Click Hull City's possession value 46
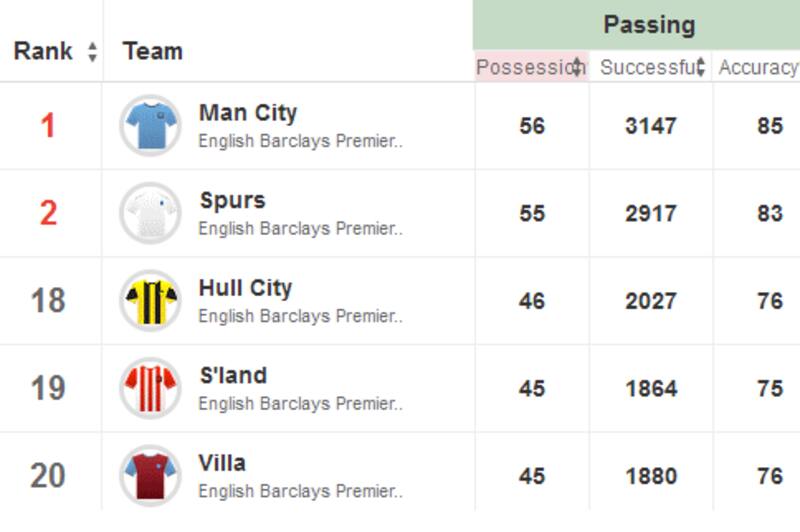This screenshot has width=800, height=532. (x=532, y=301)
